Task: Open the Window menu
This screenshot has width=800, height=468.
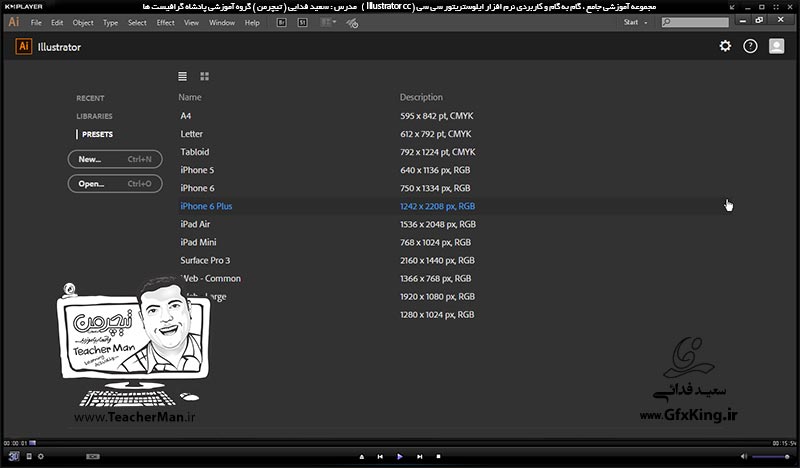Action: click(222, 22)
